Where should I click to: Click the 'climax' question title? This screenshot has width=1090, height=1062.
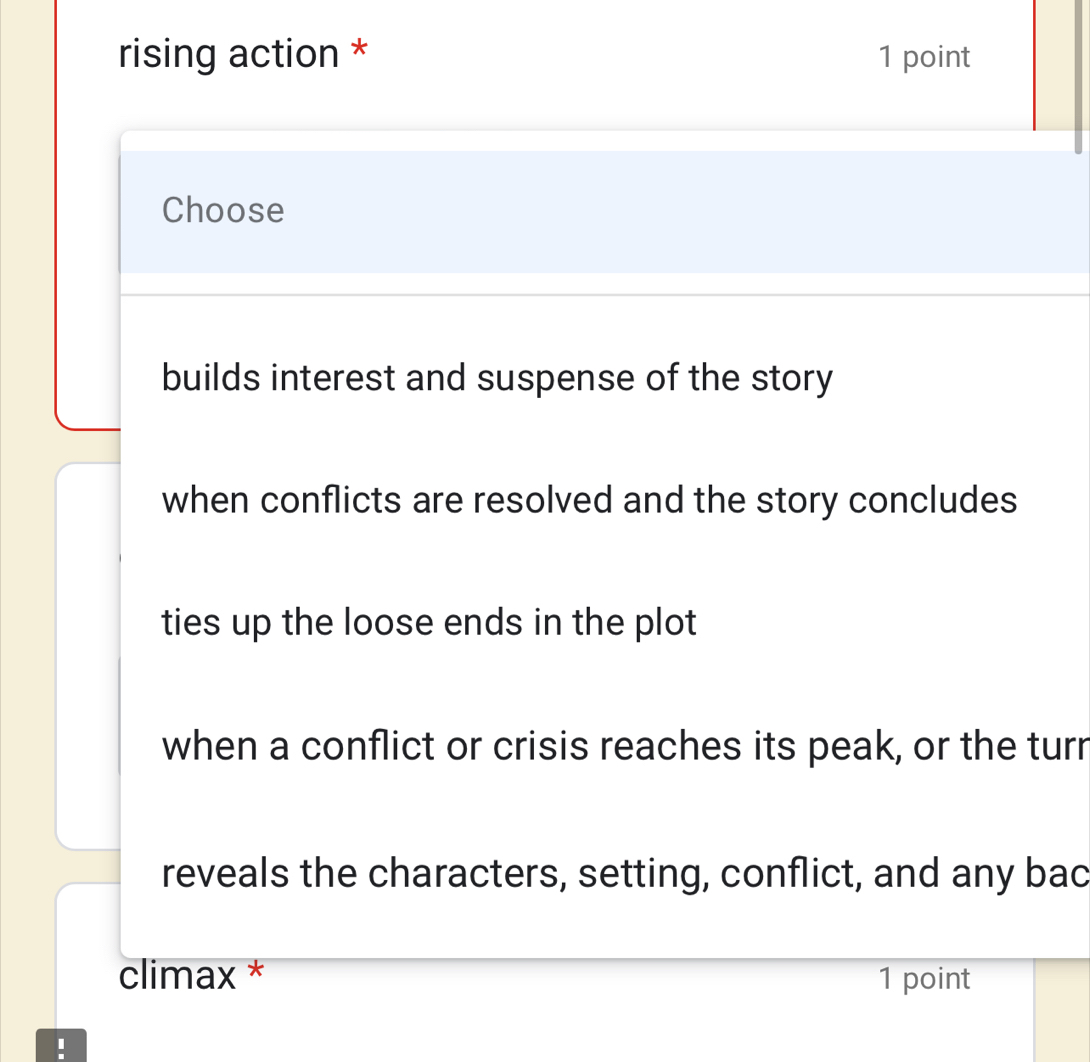(x=177, y=975)
